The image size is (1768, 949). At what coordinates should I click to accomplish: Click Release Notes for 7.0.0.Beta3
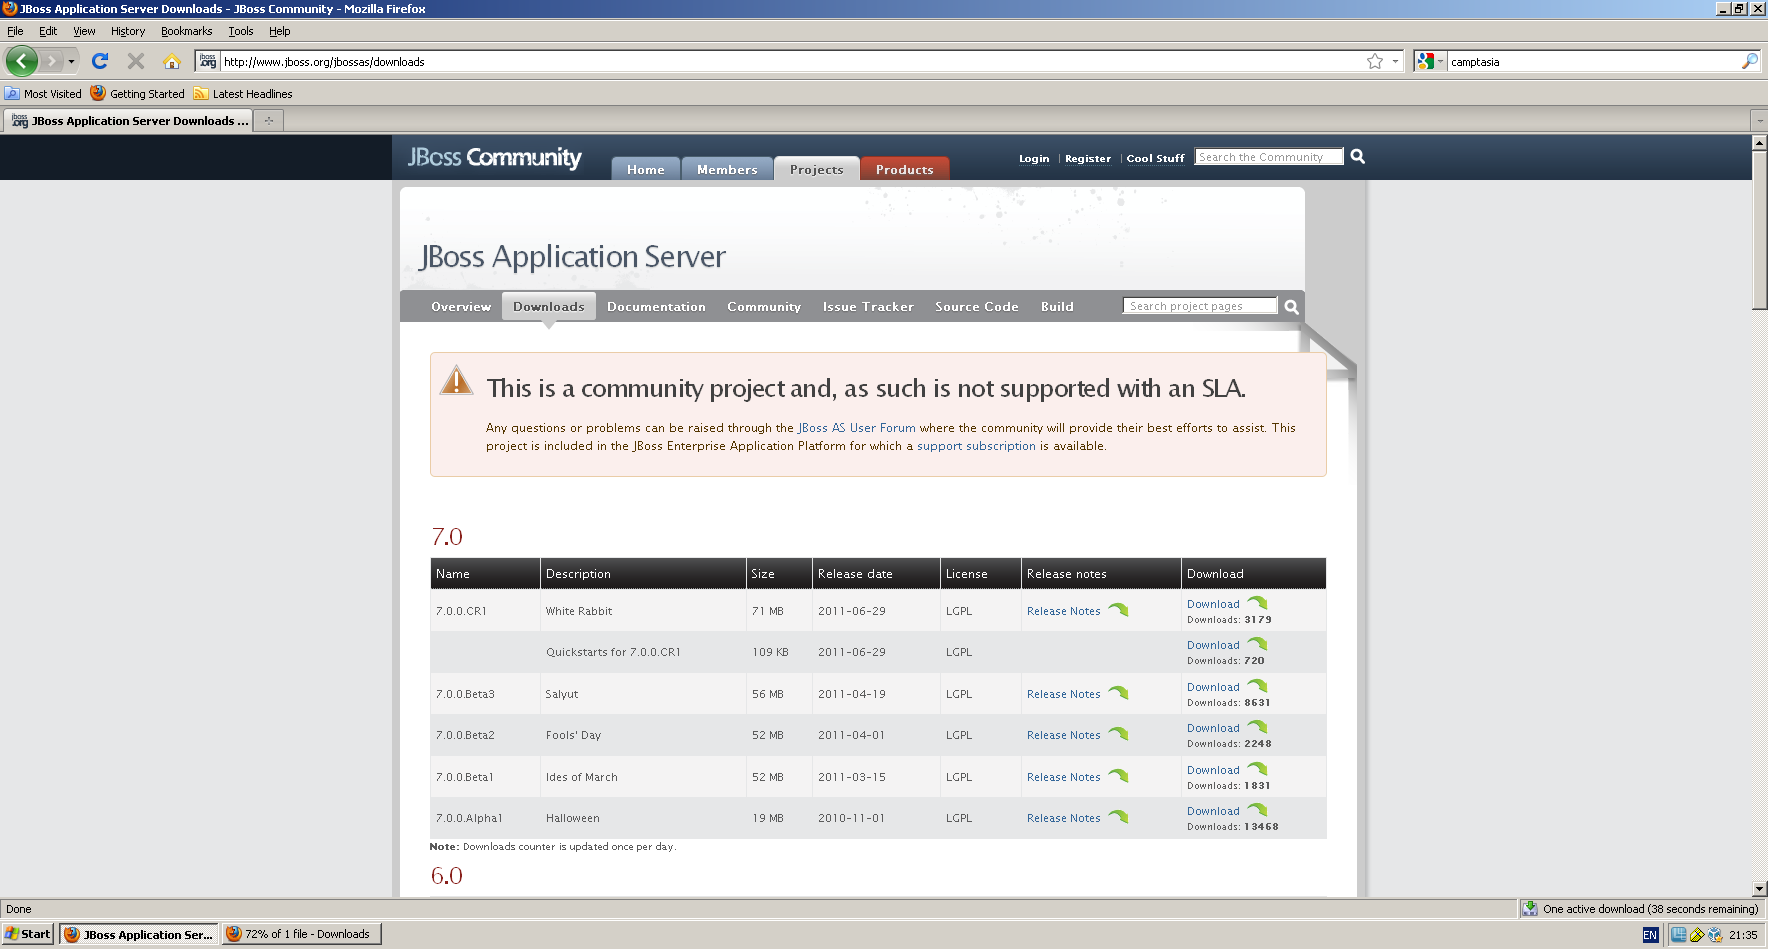[x=1063, y=693]
